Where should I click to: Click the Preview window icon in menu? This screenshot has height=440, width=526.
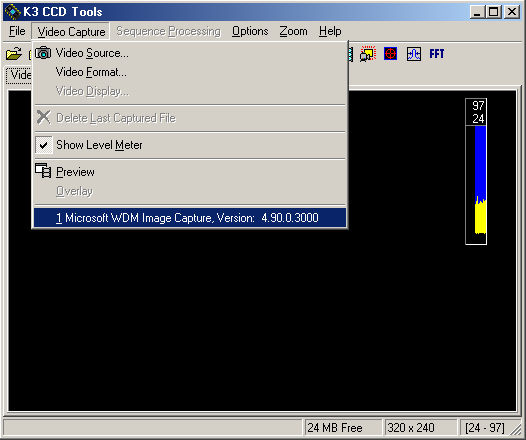tap(43, 171)
